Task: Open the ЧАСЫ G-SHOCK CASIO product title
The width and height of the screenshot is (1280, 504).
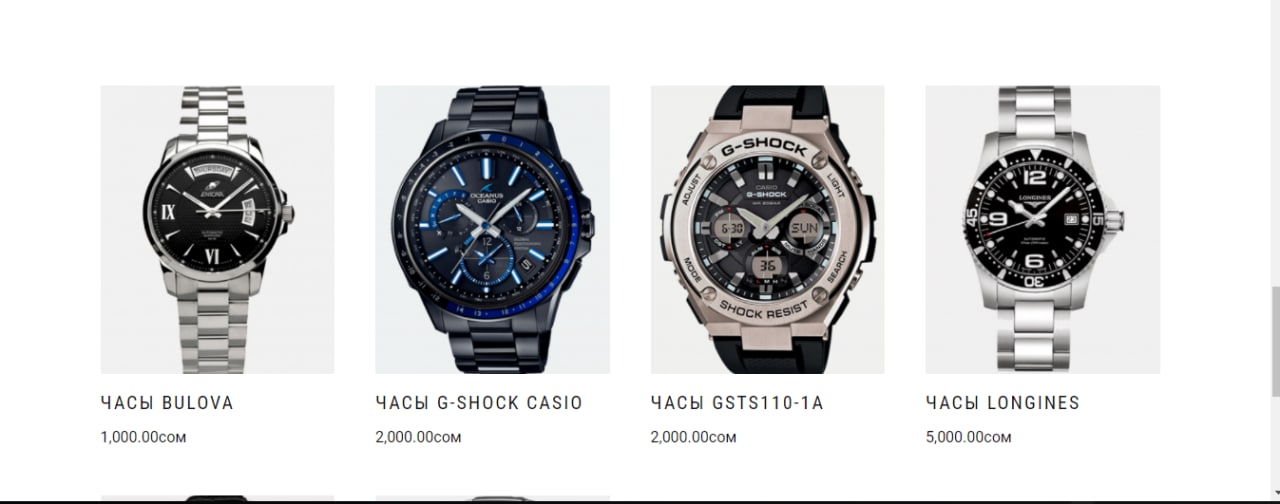Action: (479, 403)
